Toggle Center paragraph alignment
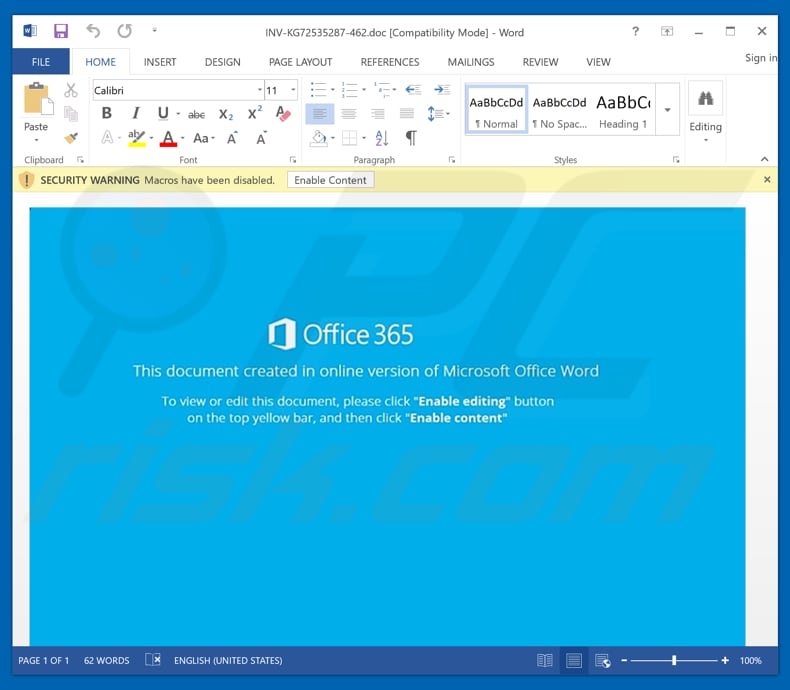The height and width of the screenshot is (690, 790). point(348,114)
